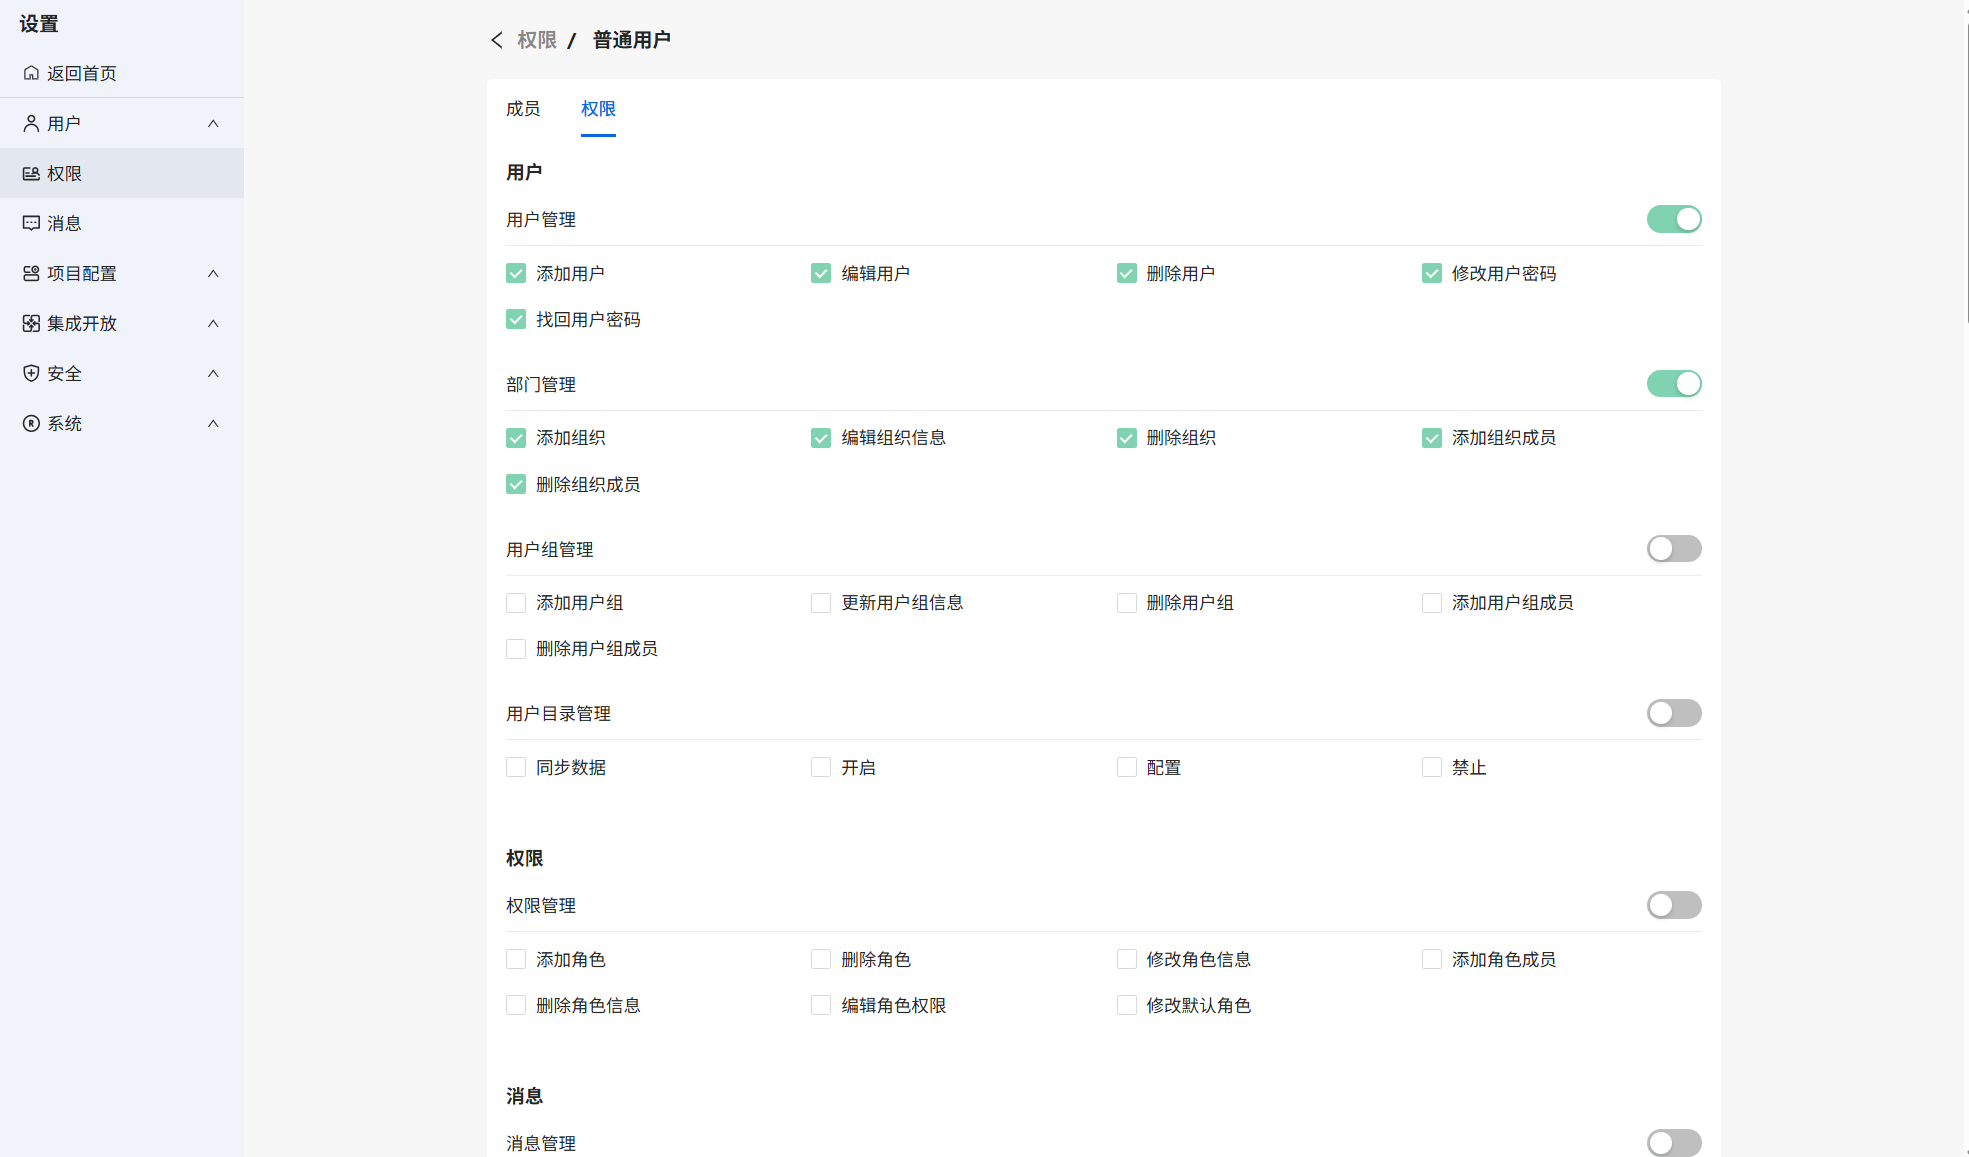Click the 系统 sidebar icon
The width and height of the screenshot is (1969, 1157).
point(31,423)
